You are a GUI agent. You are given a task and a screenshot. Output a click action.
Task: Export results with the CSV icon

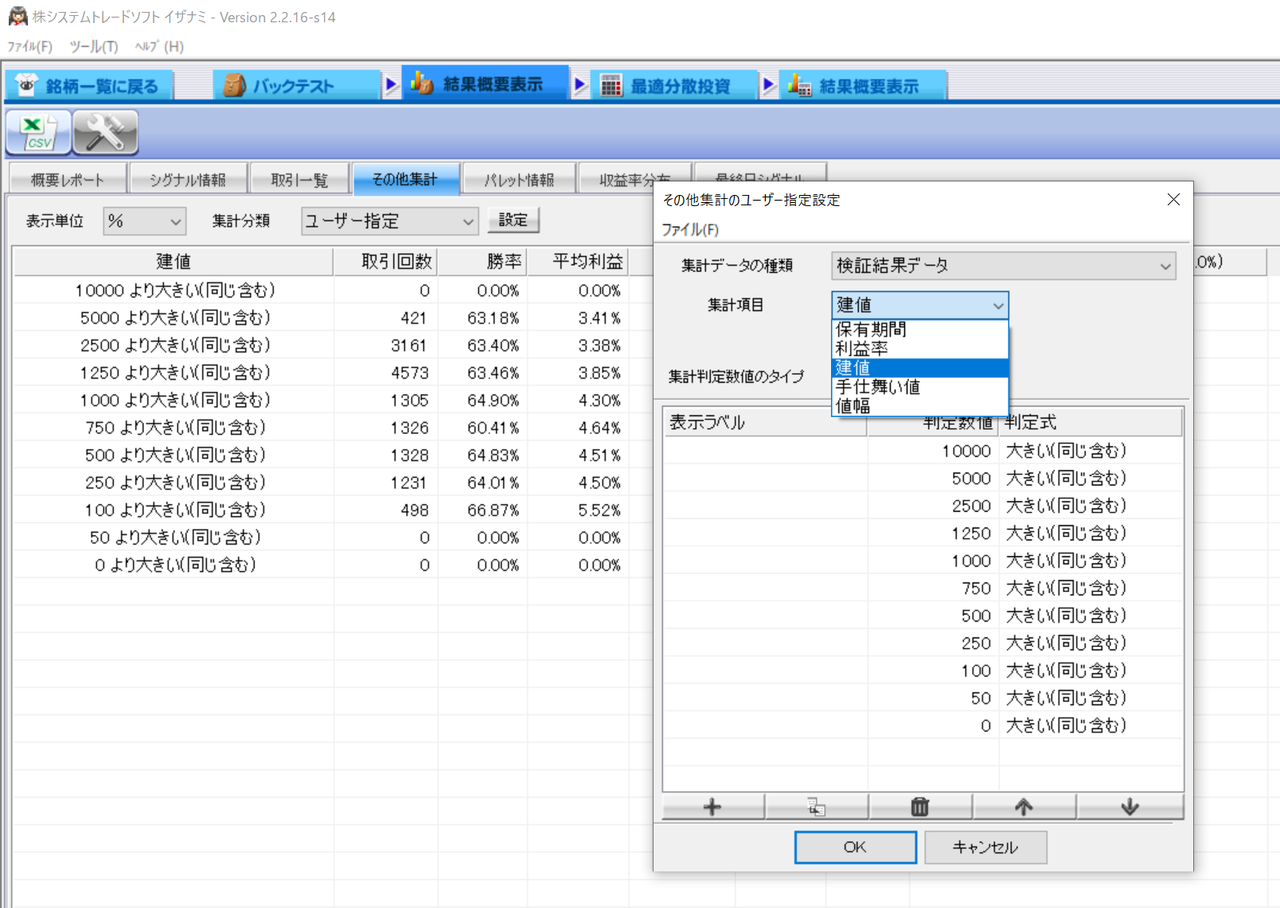(x=39, y=132)
